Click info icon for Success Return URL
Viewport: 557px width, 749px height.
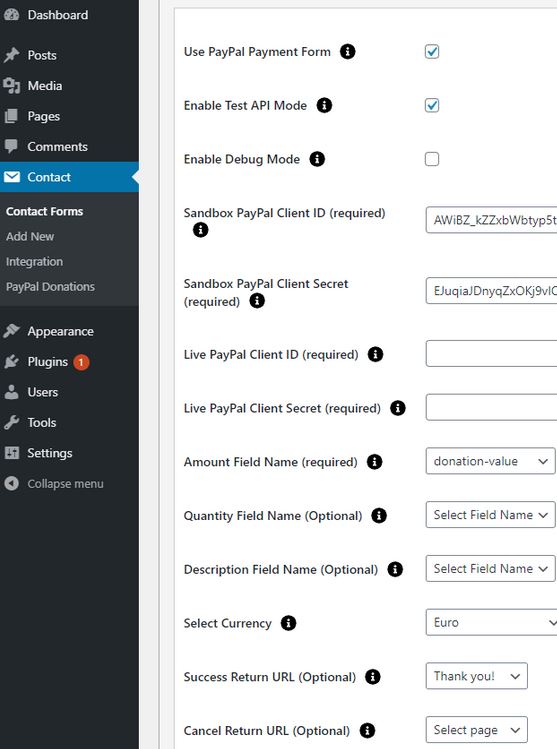pyautogui.click(x=373, y=677)
